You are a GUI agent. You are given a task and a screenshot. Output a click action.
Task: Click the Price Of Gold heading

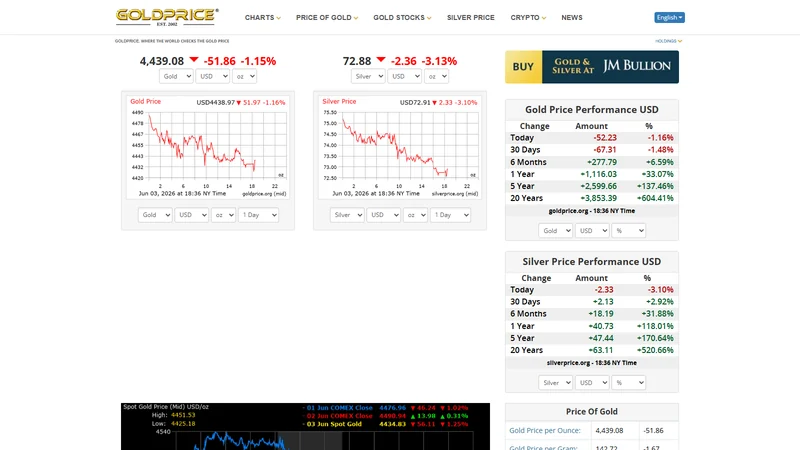pyautogui.click(x=592, y=411)
